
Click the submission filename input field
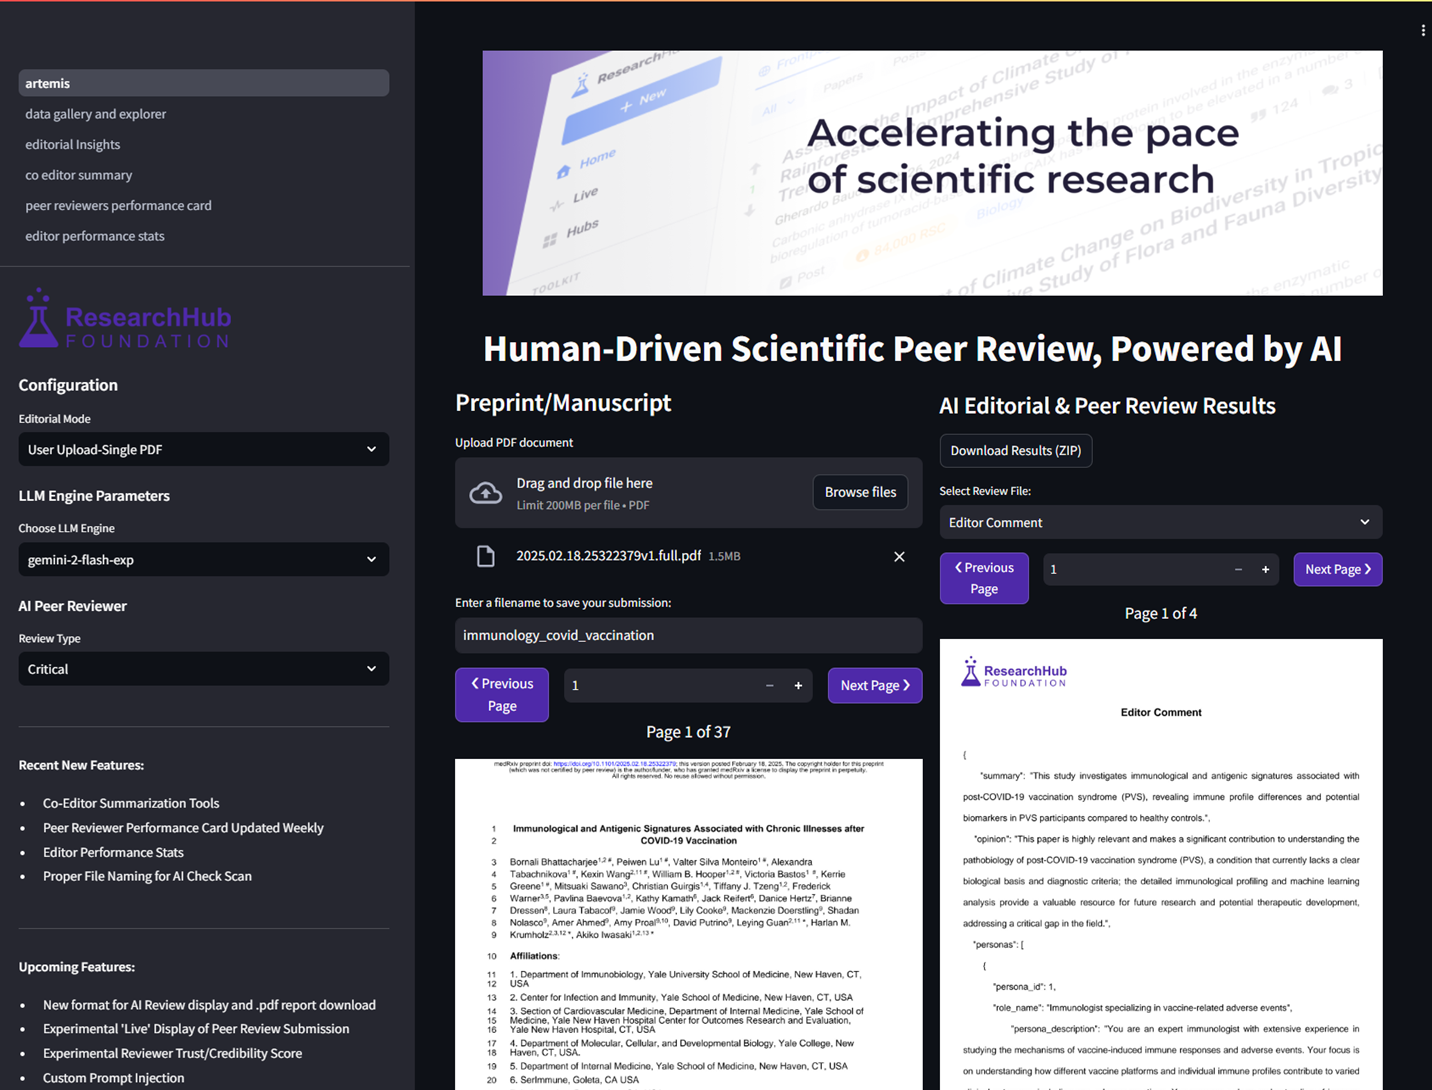688,636
